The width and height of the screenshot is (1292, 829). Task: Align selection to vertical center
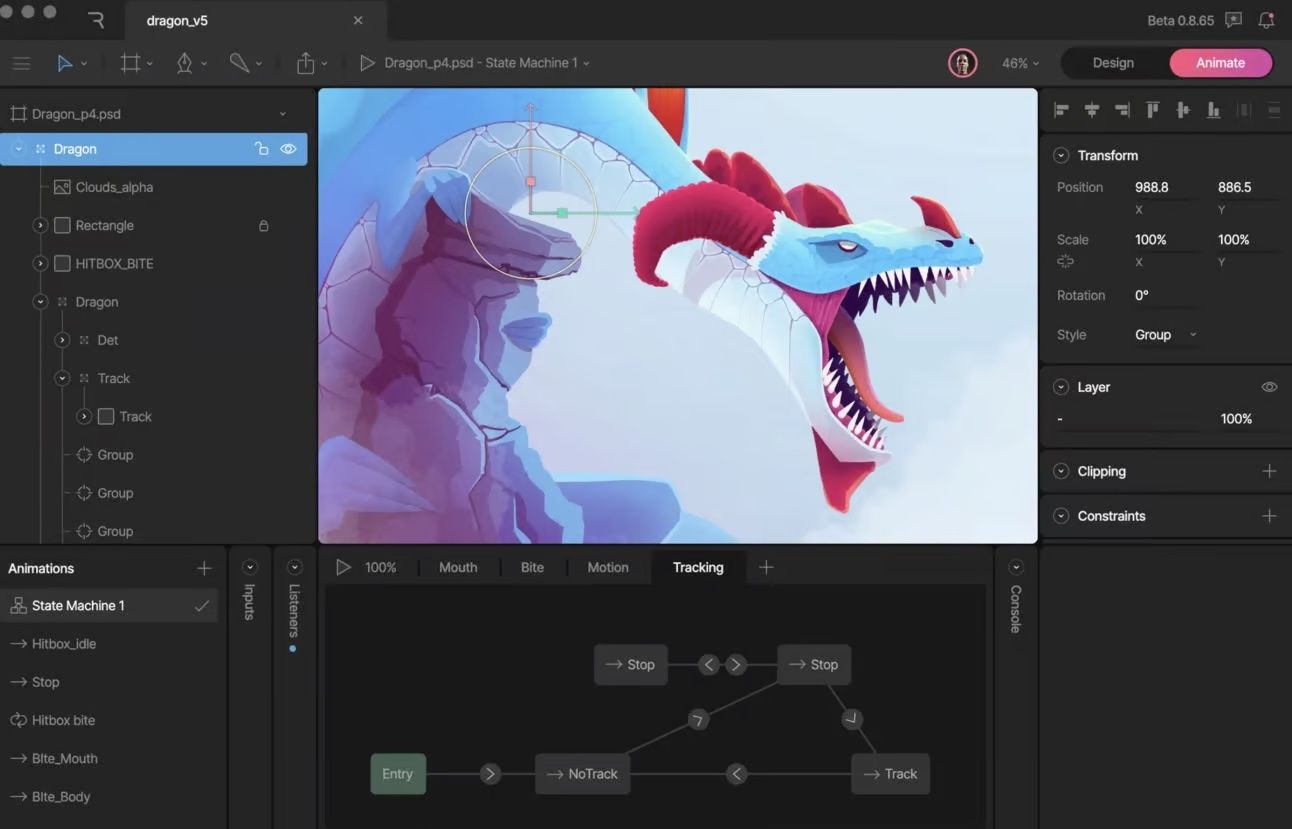[1183, 110]
